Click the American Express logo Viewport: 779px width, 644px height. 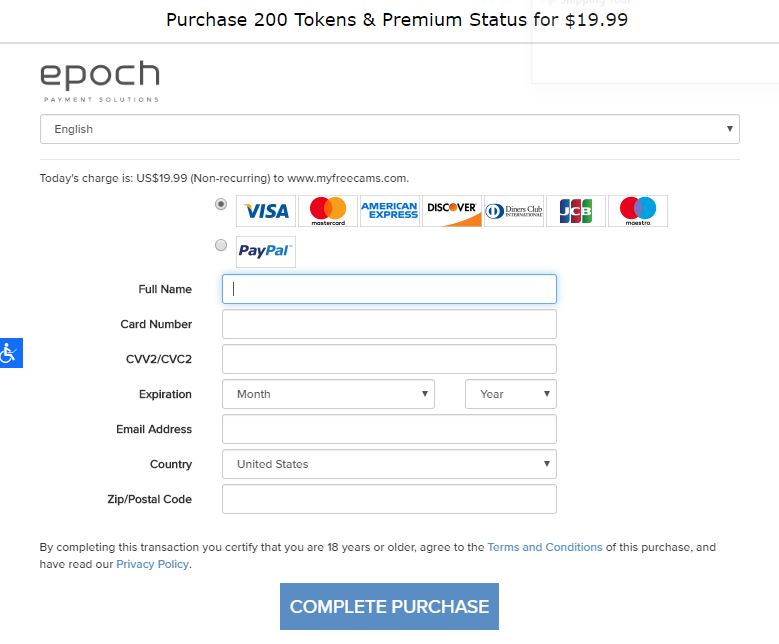390,211
